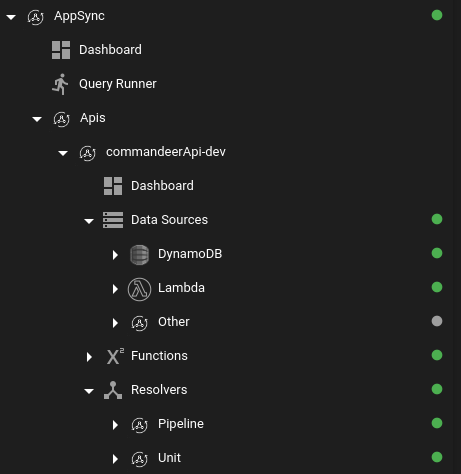Click the green status dot beside Functions

click(437, 355)
